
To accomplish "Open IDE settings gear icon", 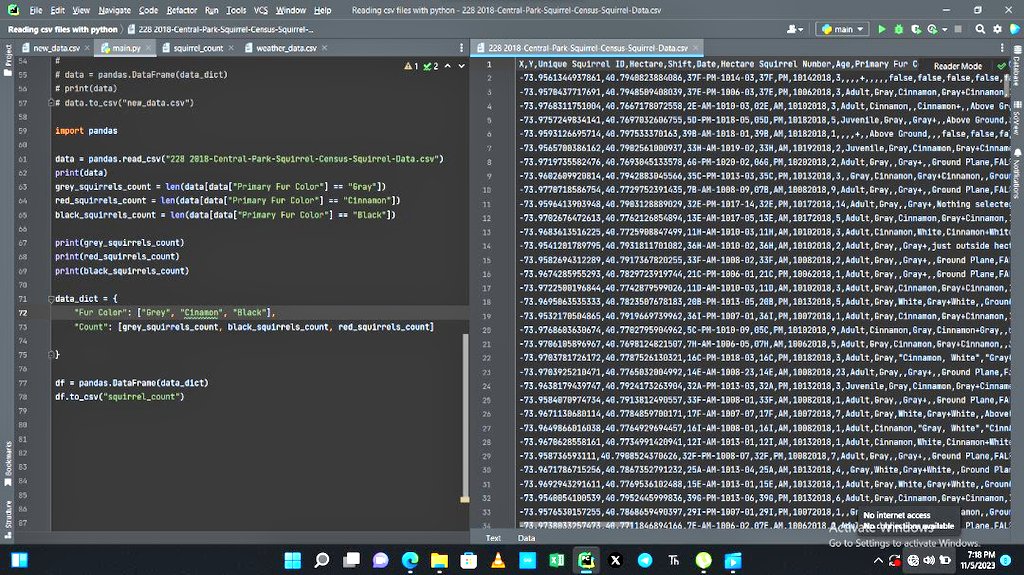I will click(x=997, y=29).
